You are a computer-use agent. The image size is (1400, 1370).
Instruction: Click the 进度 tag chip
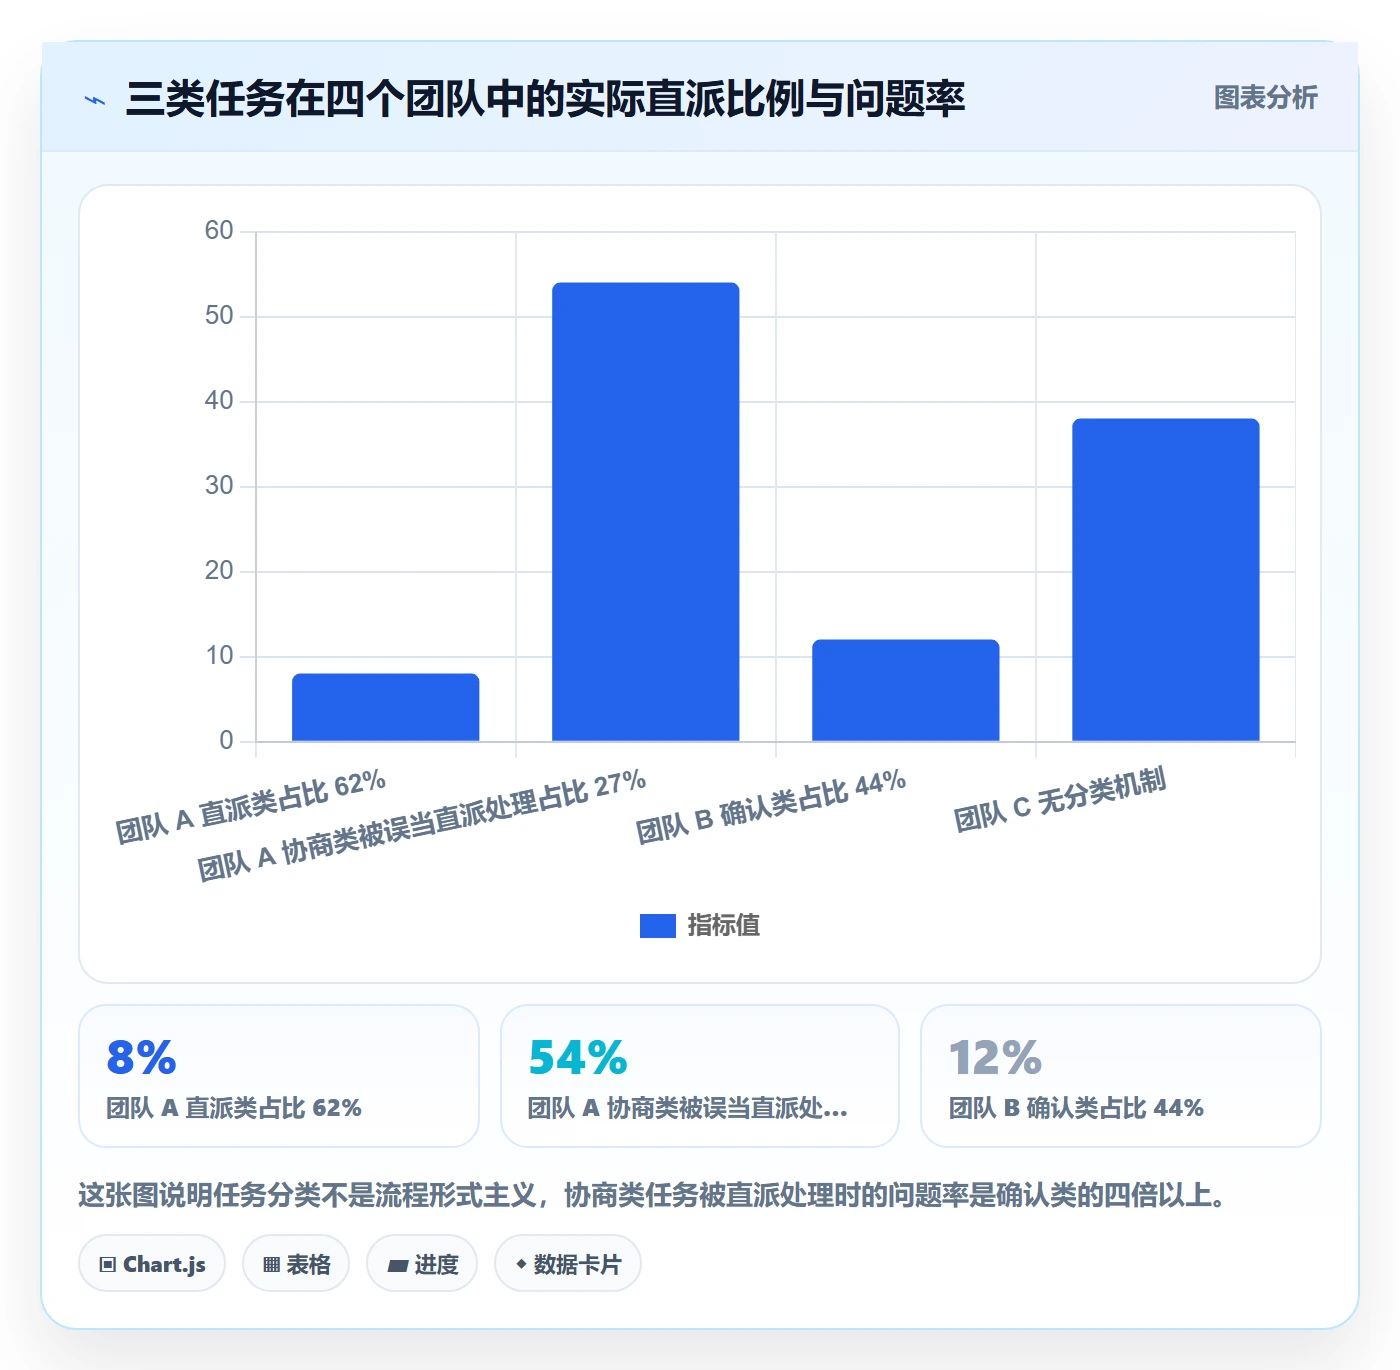(x=422, y=1264)
